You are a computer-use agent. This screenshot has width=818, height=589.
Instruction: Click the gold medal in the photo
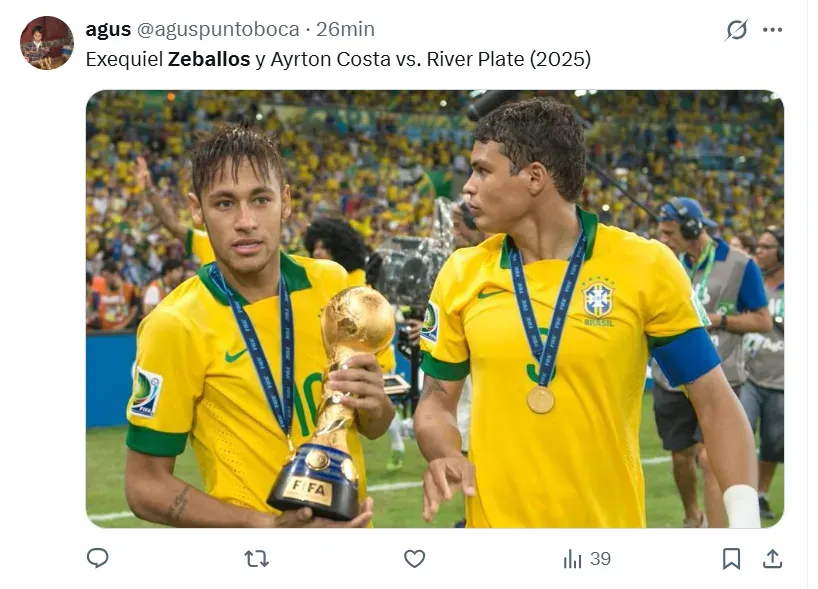click(x=541, y=400)
